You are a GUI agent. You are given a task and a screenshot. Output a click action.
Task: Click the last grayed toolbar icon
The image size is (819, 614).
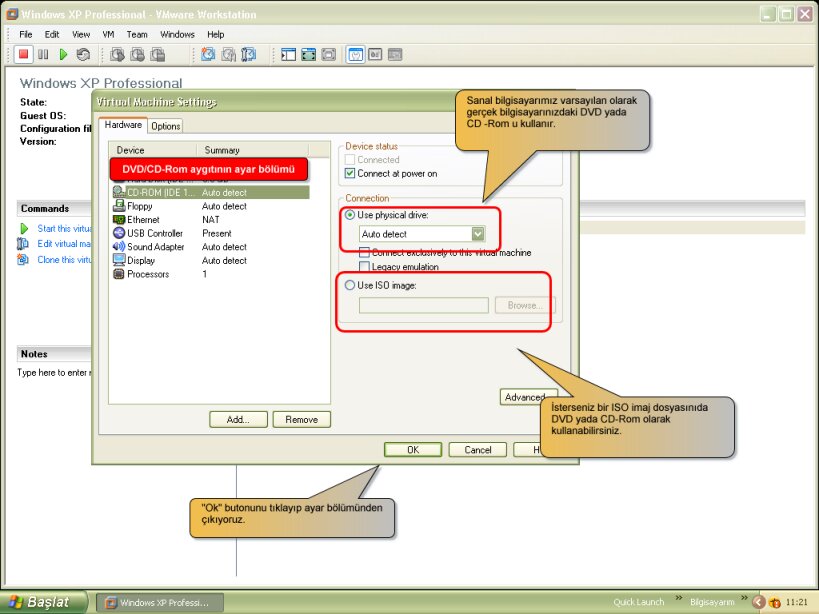(x=395, y=54)
